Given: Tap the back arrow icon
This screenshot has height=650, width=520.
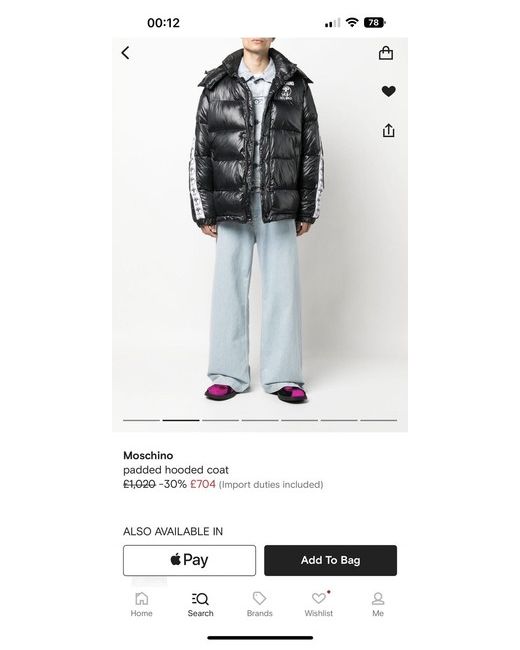Looking at the screenshot, I should tap(125, 53).
